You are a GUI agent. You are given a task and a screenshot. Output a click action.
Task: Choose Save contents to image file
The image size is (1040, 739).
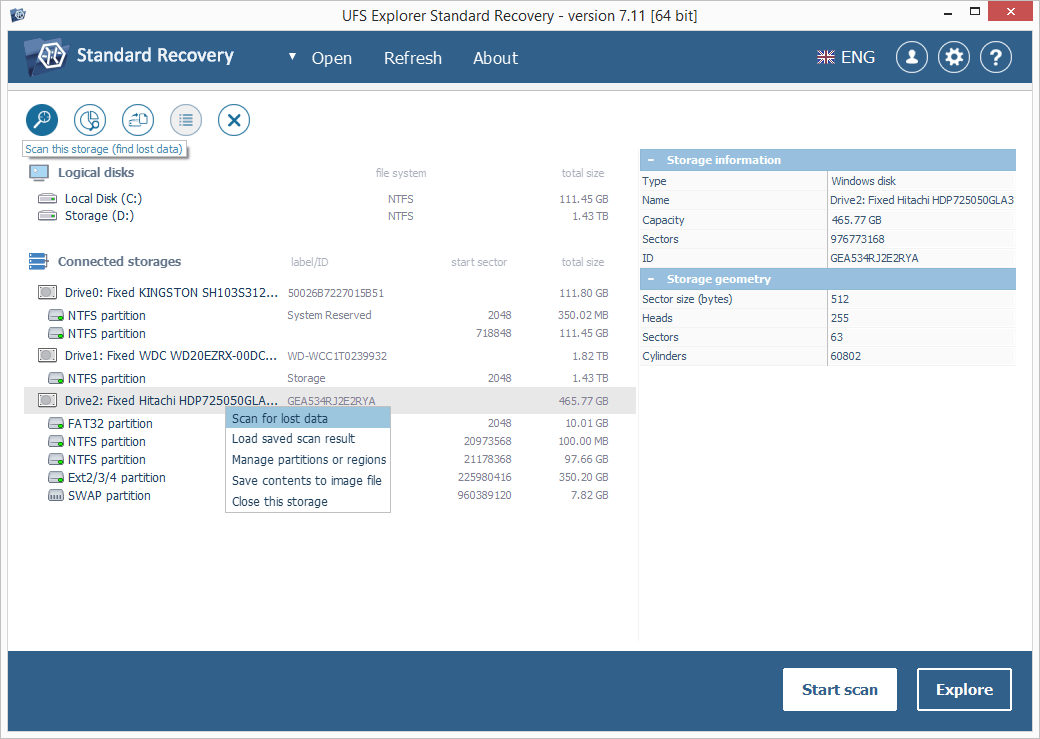(x=308, y=481)
